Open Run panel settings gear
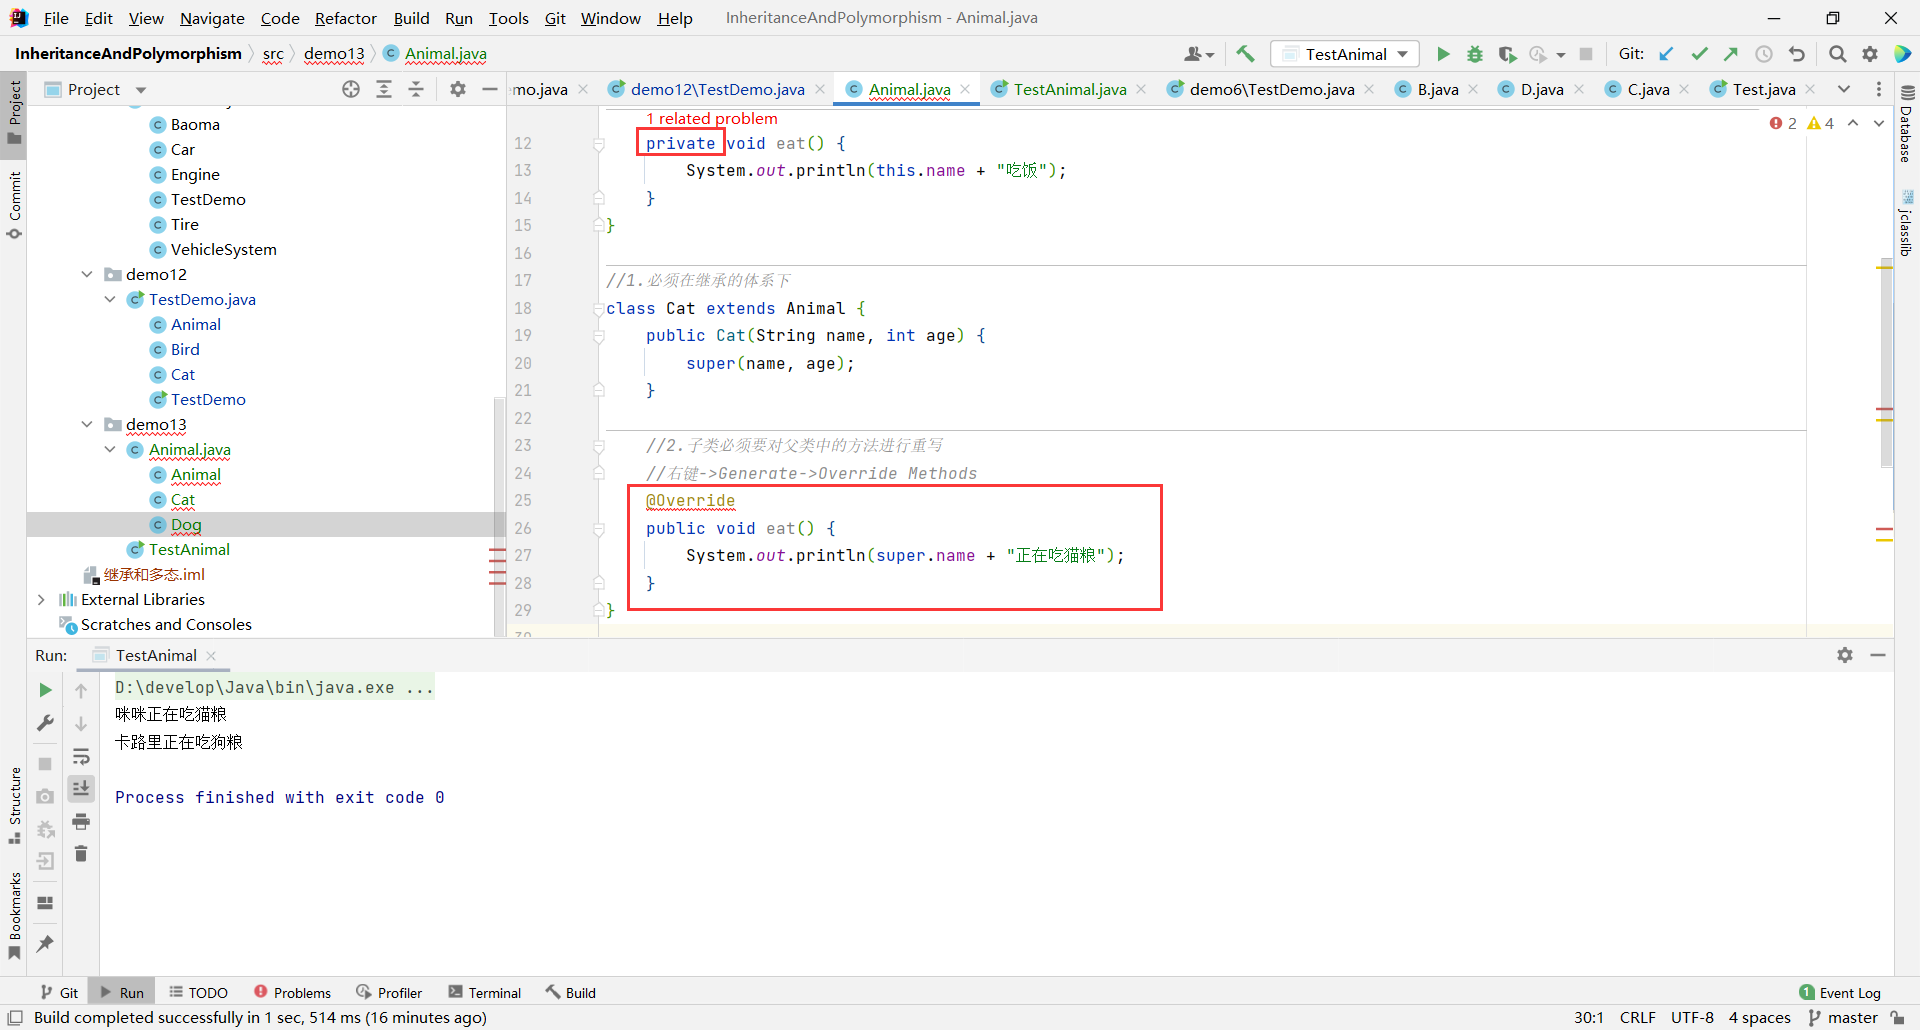The image size is (1920, 1030). 1845,655
